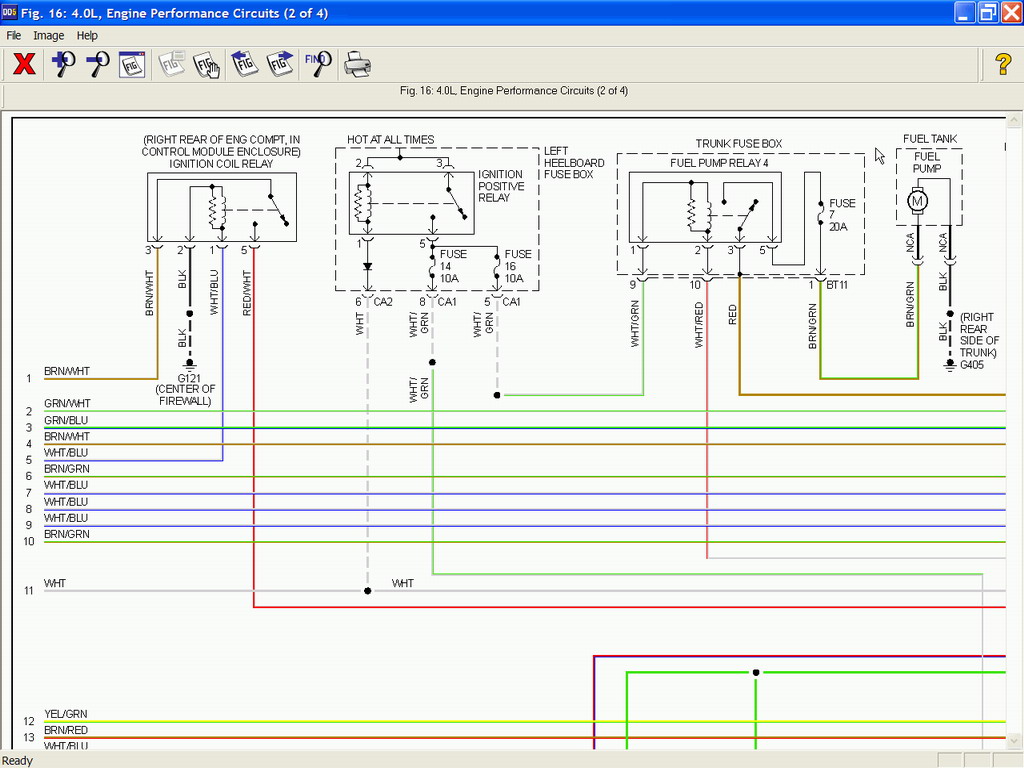Fit figure to window icon
Viewport: 1024px width, 768px height.
point(132,64)
